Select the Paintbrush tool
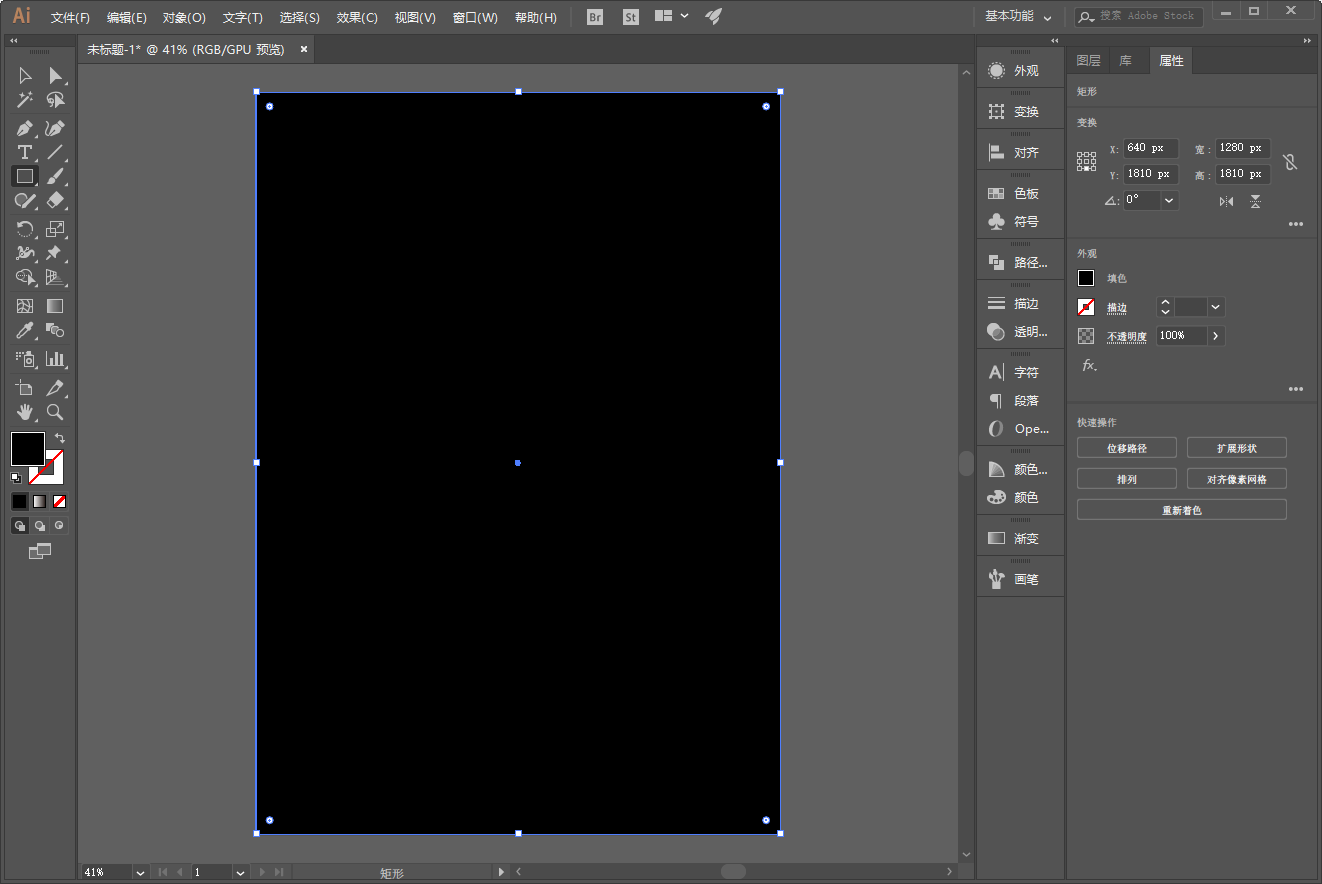This screenshot has height=884, width=1322. click(x=56, y=176)
